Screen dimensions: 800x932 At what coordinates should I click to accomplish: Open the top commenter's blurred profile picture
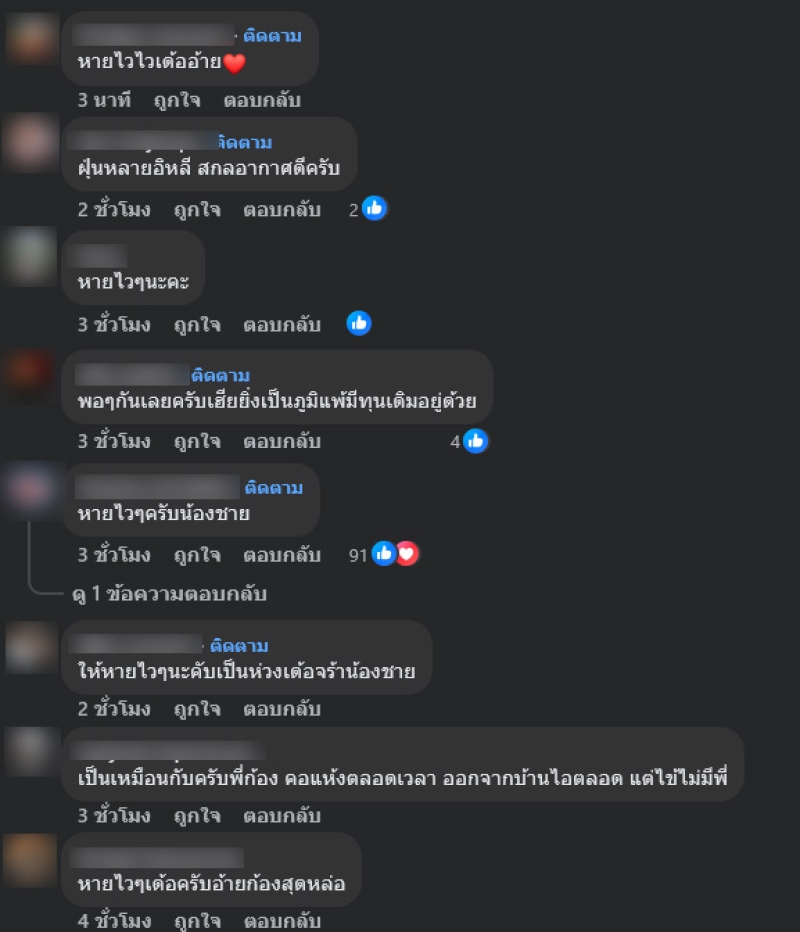tap(32, 38)
